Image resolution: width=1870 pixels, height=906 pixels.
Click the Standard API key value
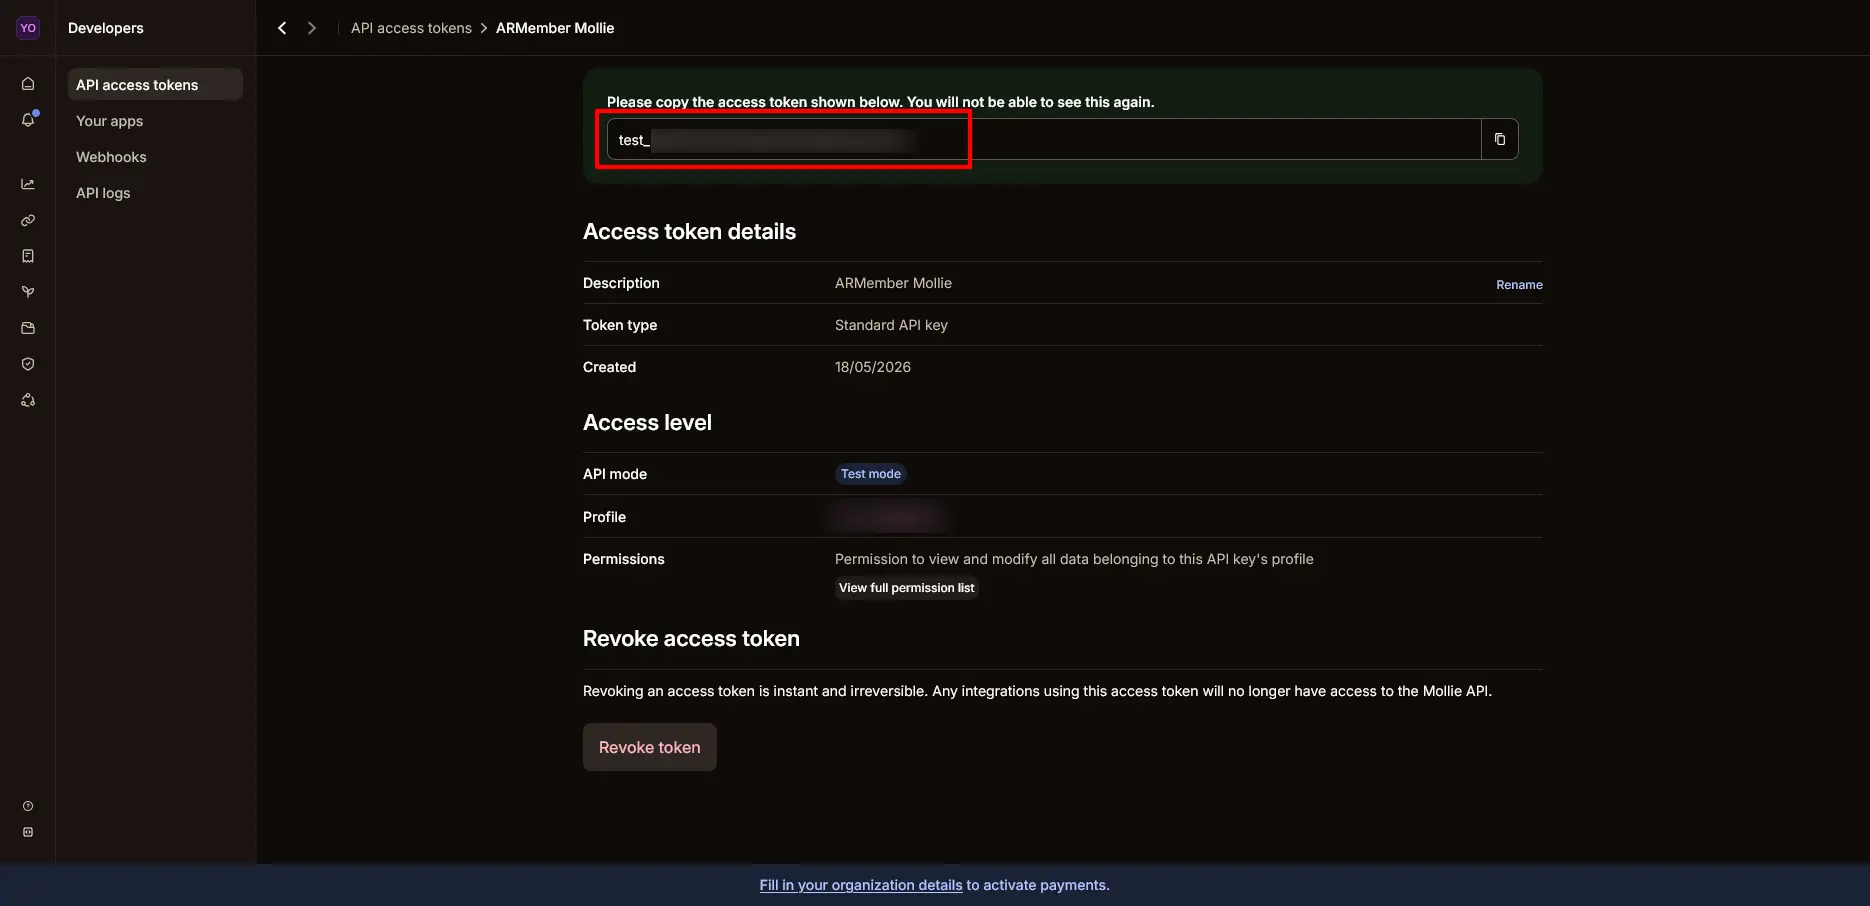coord(891,325)
